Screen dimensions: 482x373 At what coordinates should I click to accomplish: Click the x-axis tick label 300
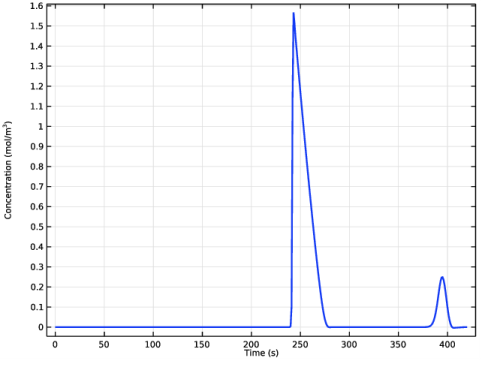pos(349,345)
